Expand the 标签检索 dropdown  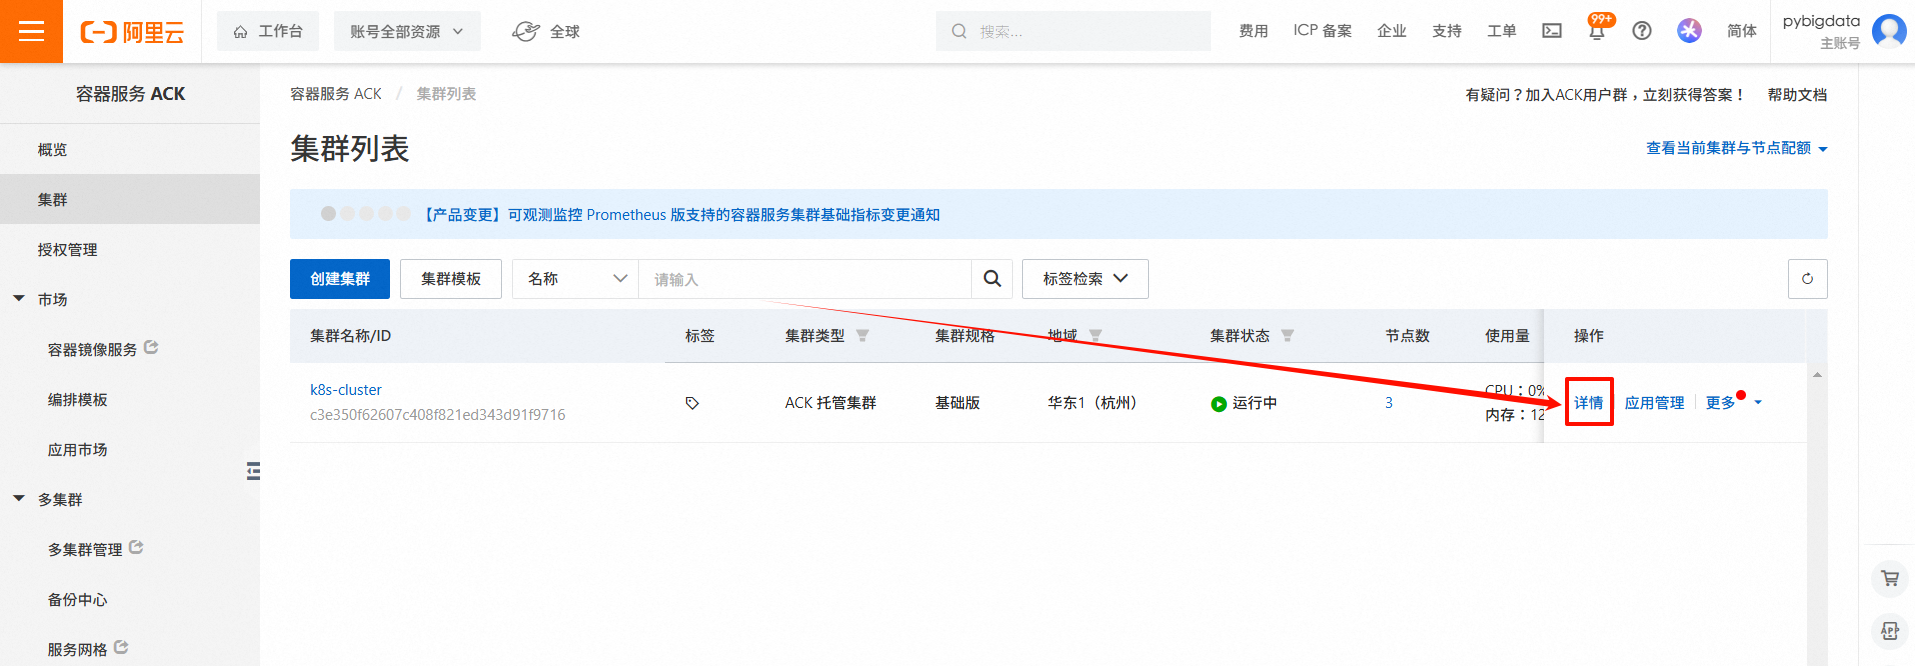pos(1085,279)
